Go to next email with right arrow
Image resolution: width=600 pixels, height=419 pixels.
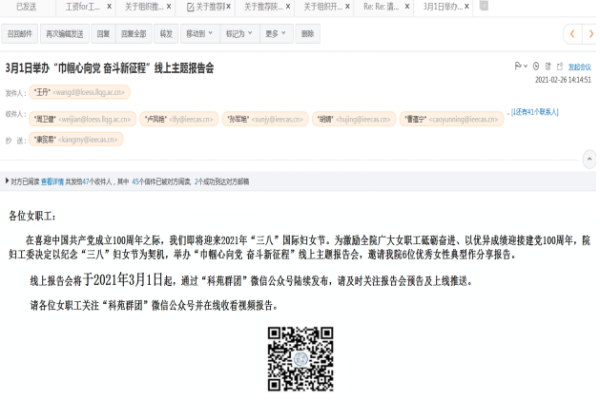(591, 33)
